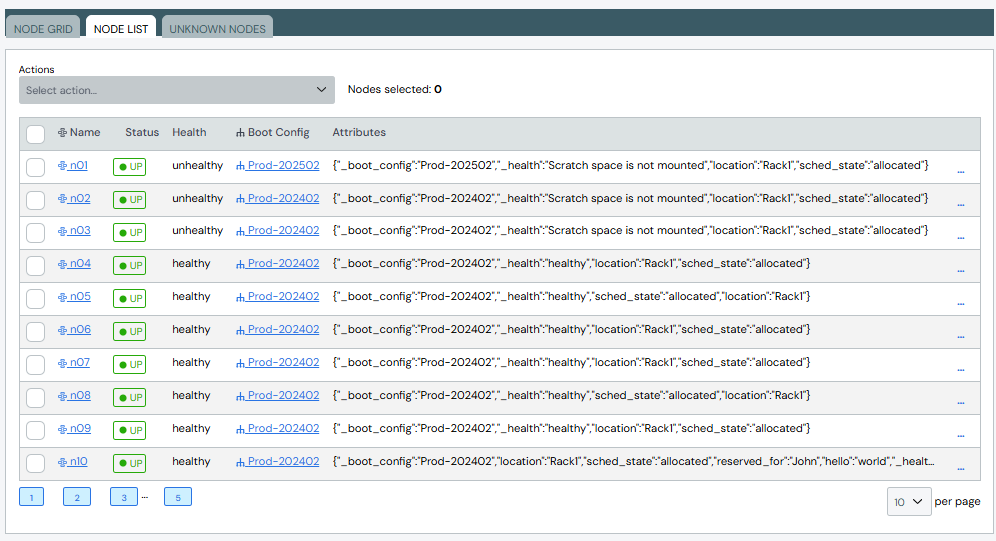Jump to page 5 of results

(x=177, y=497)
